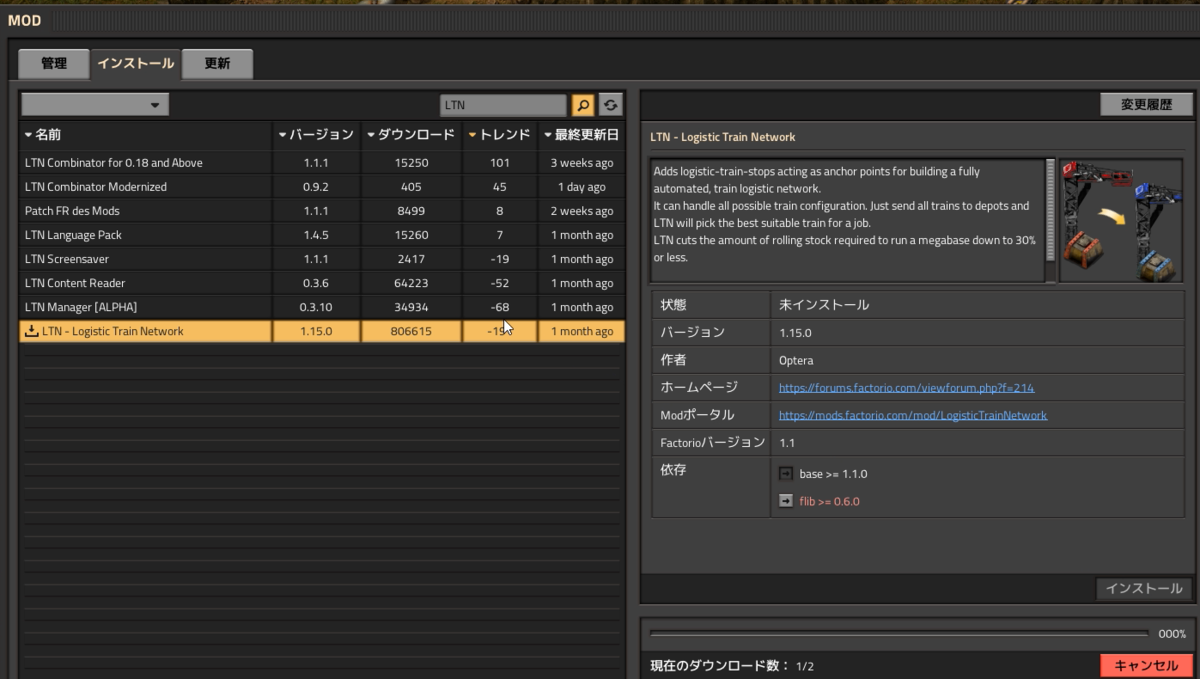Click the mod thumbnail image
The image size is (1200, 679).
coord(1121,220)
